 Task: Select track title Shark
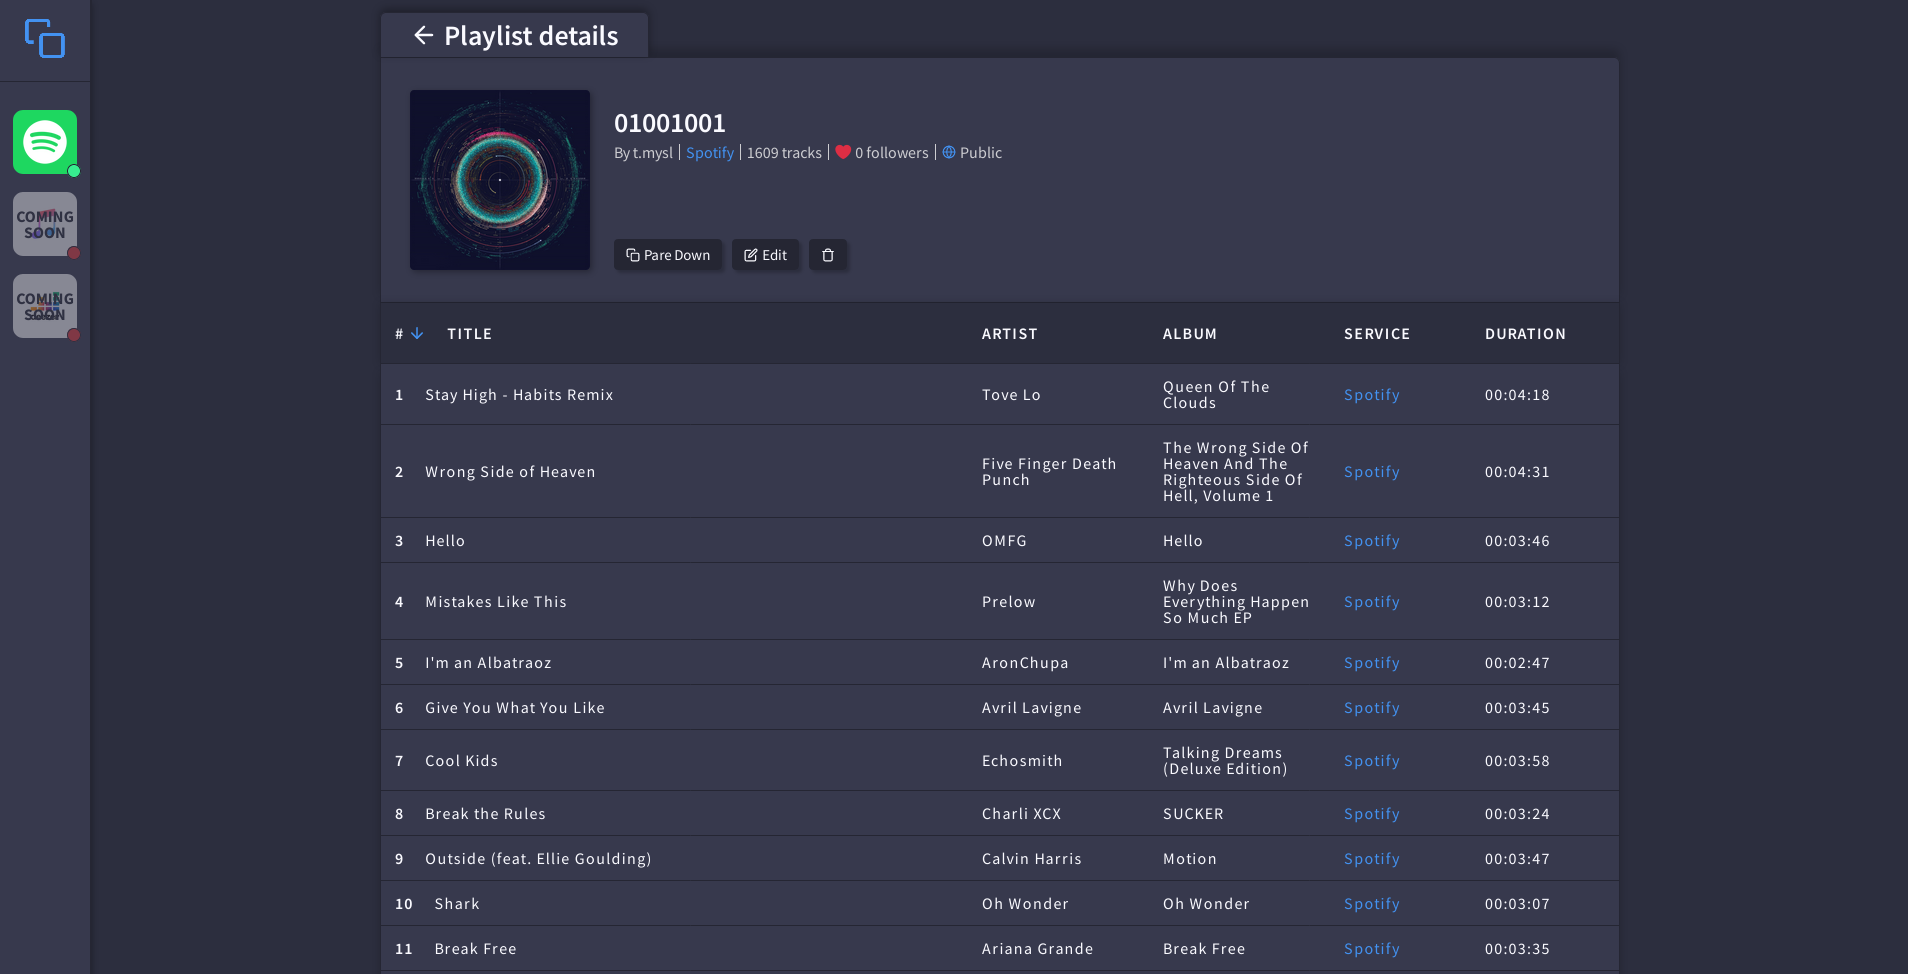(x=457, y=904)
